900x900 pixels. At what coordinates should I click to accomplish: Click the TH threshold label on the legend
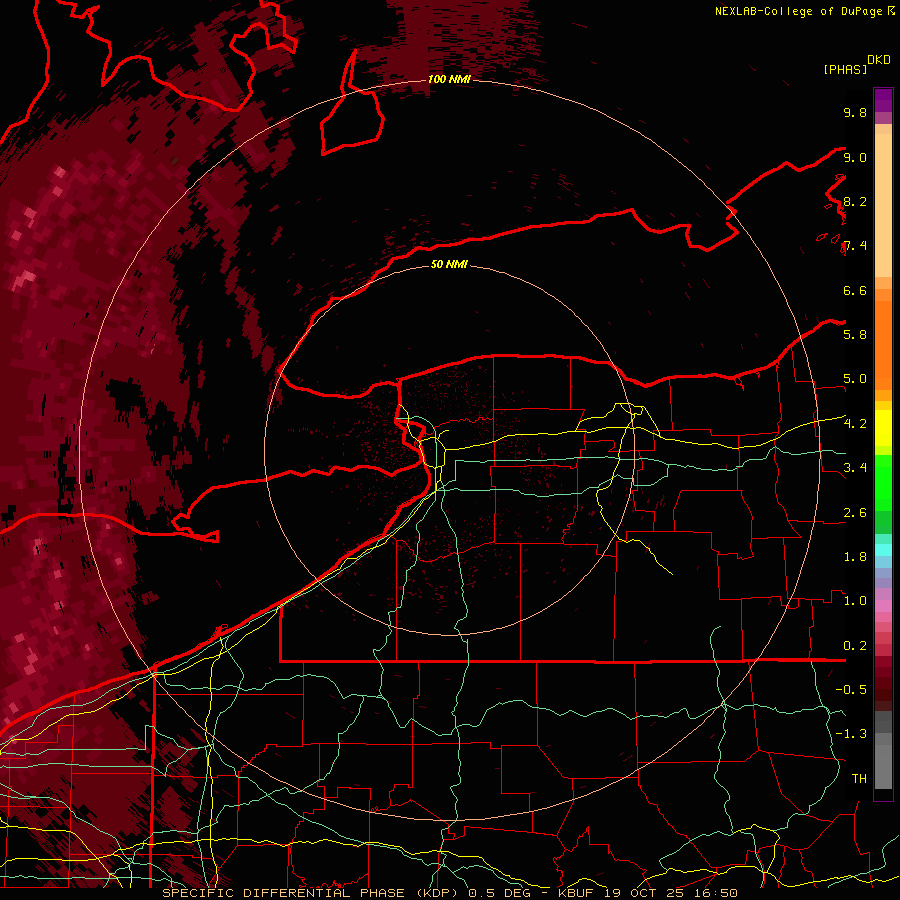859,779
